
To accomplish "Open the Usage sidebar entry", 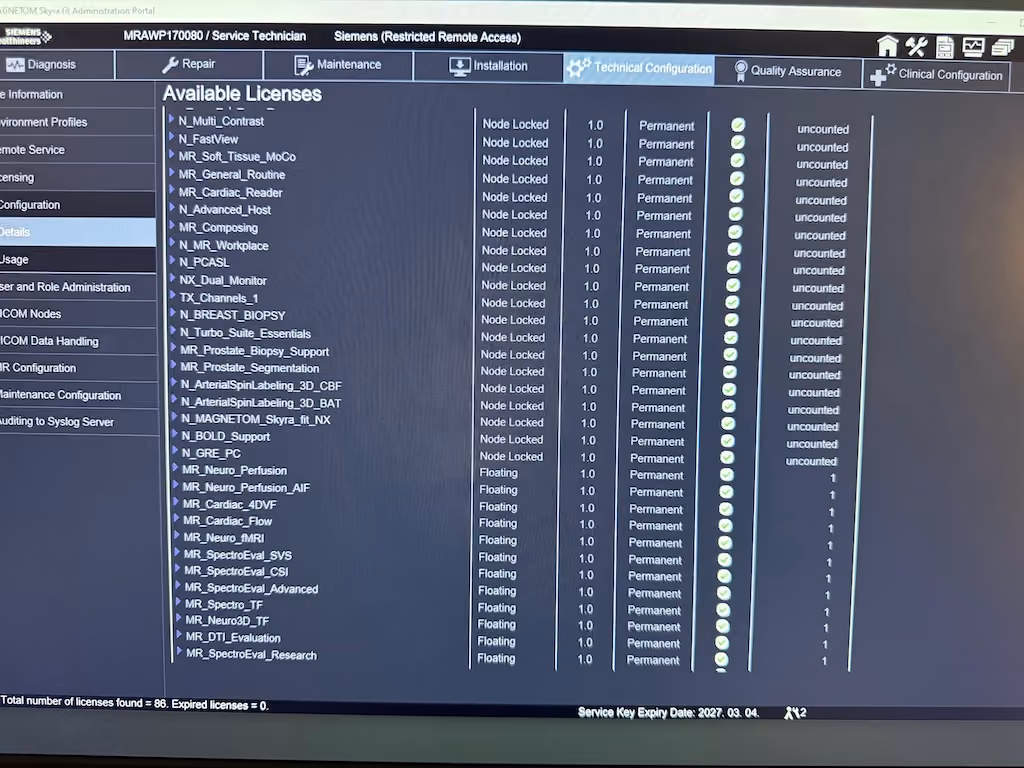I will coord(77,259).
